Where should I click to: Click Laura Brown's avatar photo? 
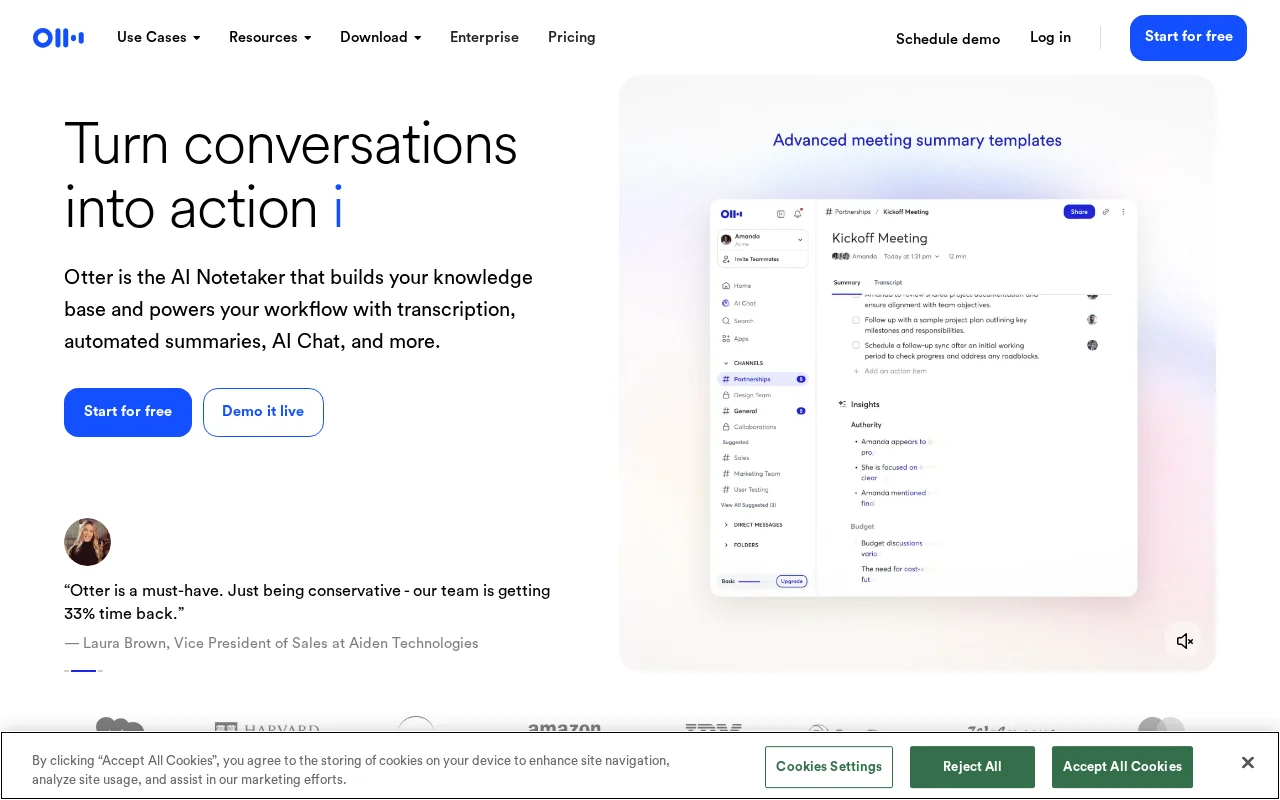point(87,542)
